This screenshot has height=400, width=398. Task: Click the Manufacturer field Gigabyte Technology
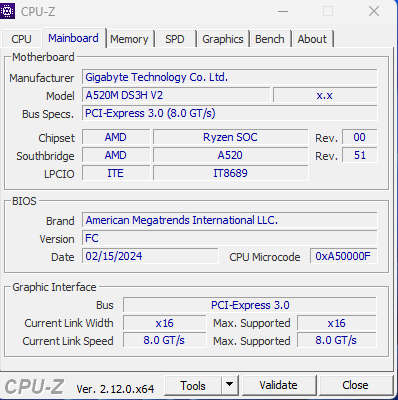(230, 77)
